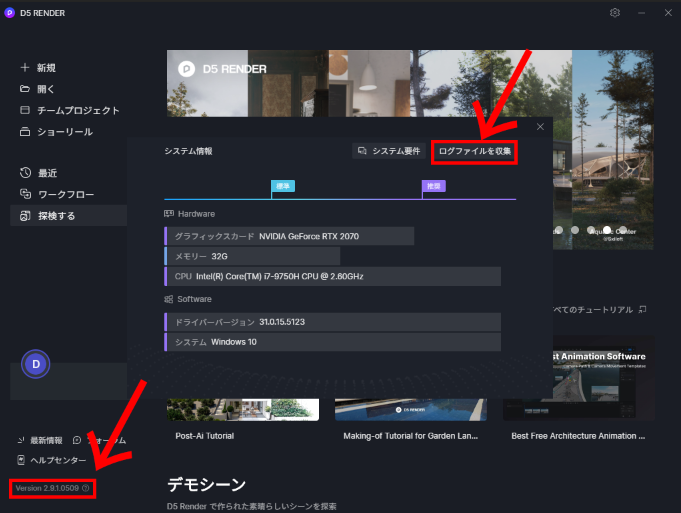Open チームプロジェクト from sidebar
Viewport: 681px width, 513px height.
coord(78,110)
